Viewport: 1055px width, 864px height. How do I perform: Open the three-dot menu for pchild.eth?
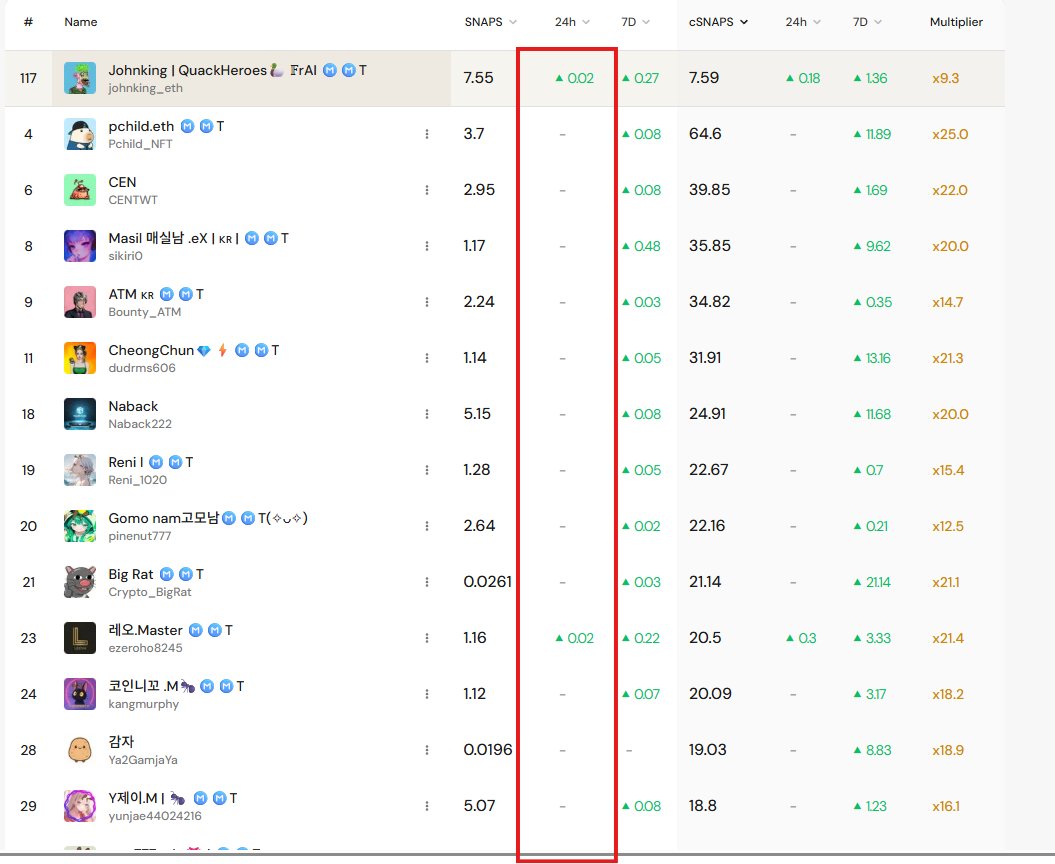427,134
